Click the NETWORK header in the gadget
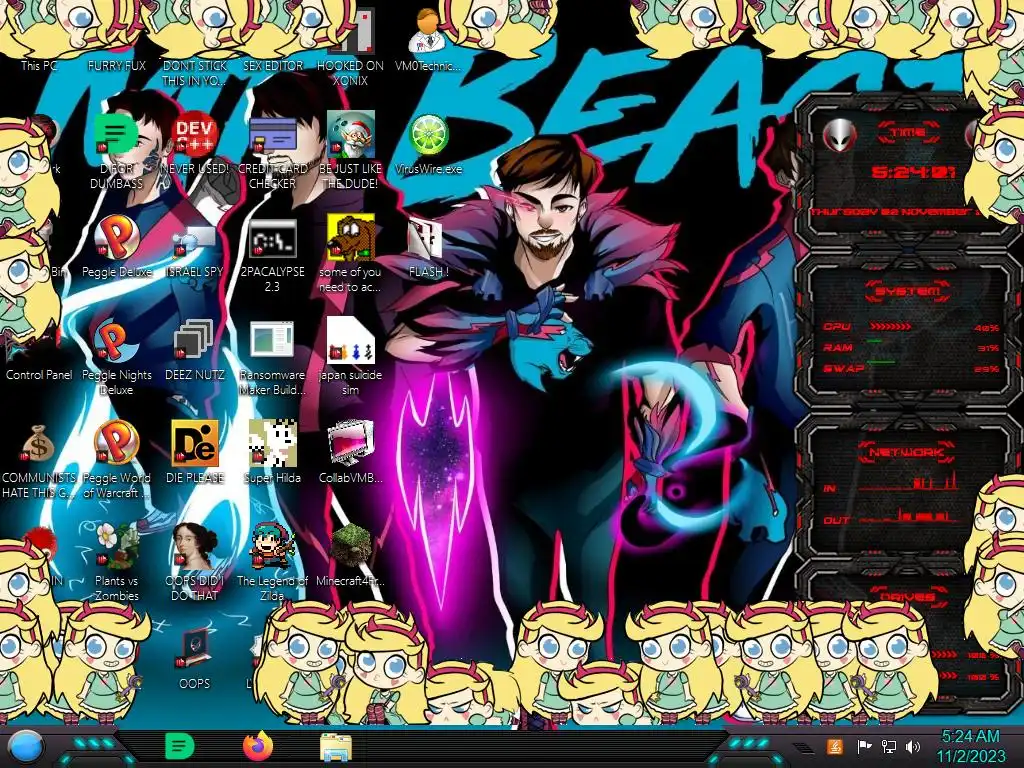 907,452
